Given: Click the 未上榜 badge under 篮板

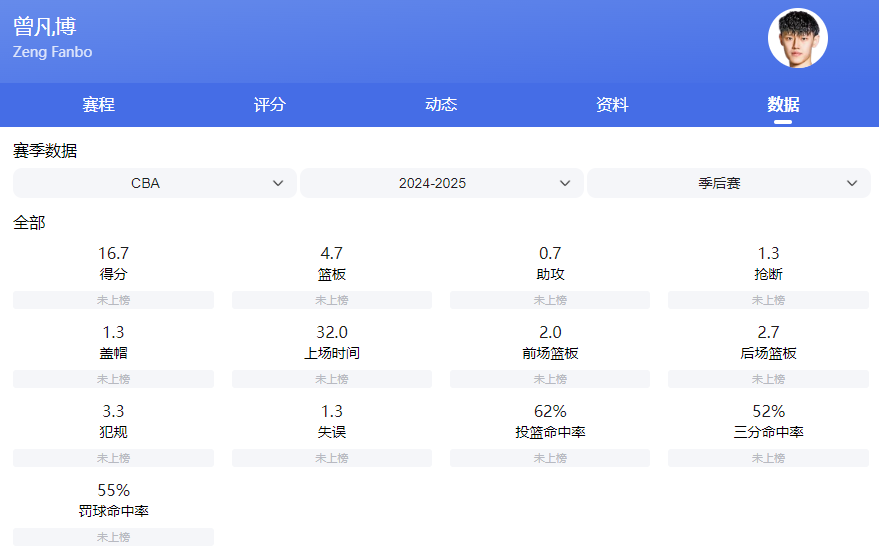Looking at the screenshot, I should [x=332, y=300].
